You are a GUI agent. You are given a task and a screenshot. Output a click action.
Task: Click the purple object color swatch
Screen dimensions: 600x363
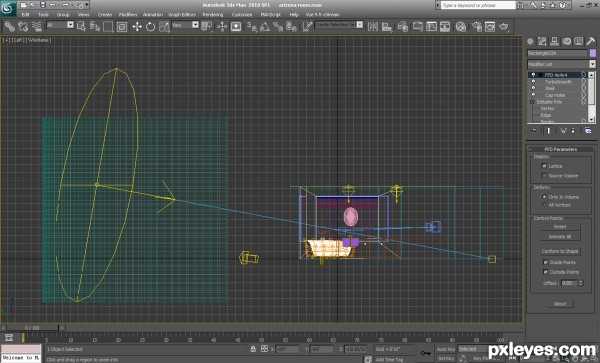click(593, 53)
